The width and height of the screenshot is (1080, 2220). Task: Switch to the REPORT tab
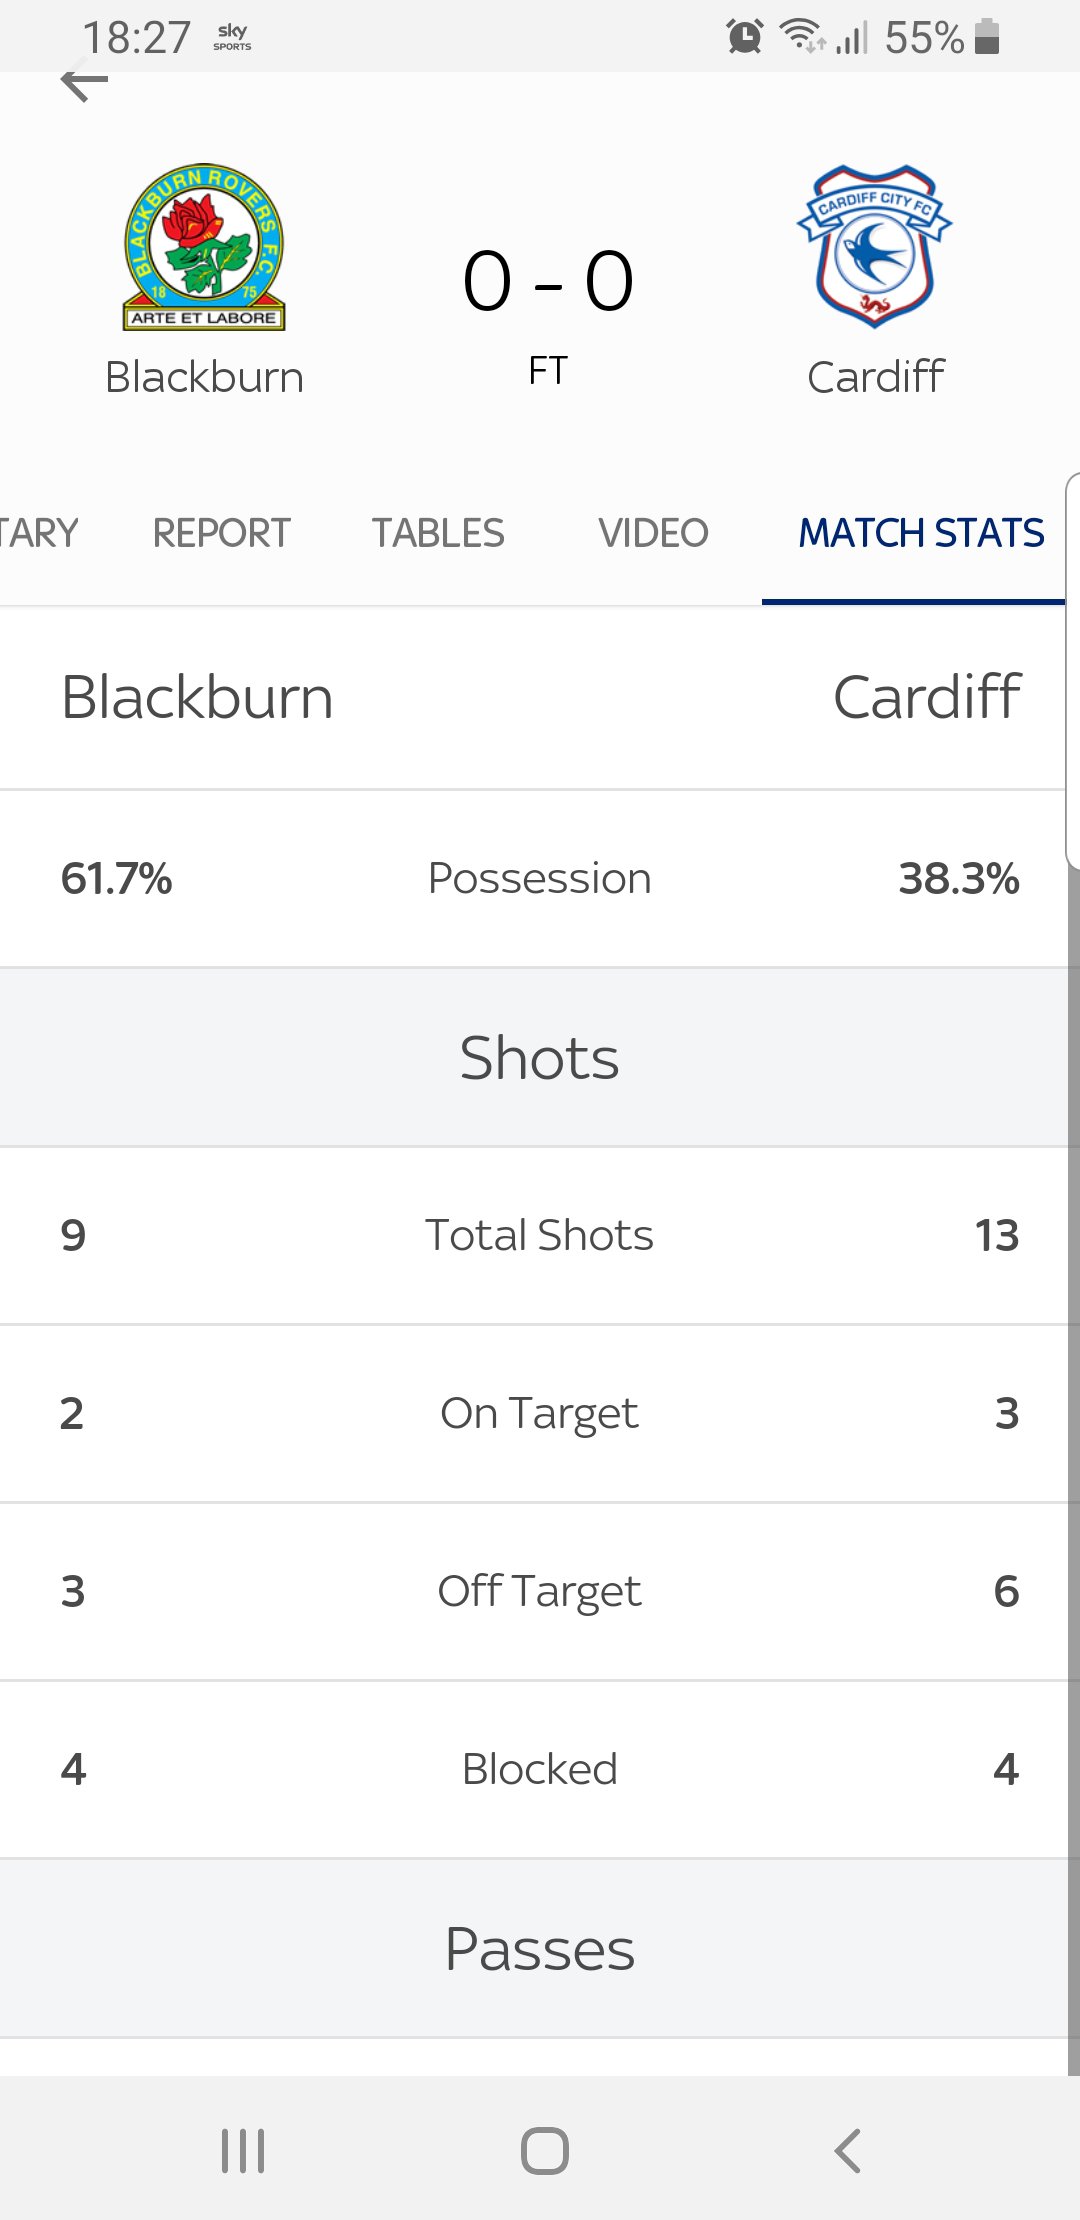[x=221, y=533]
